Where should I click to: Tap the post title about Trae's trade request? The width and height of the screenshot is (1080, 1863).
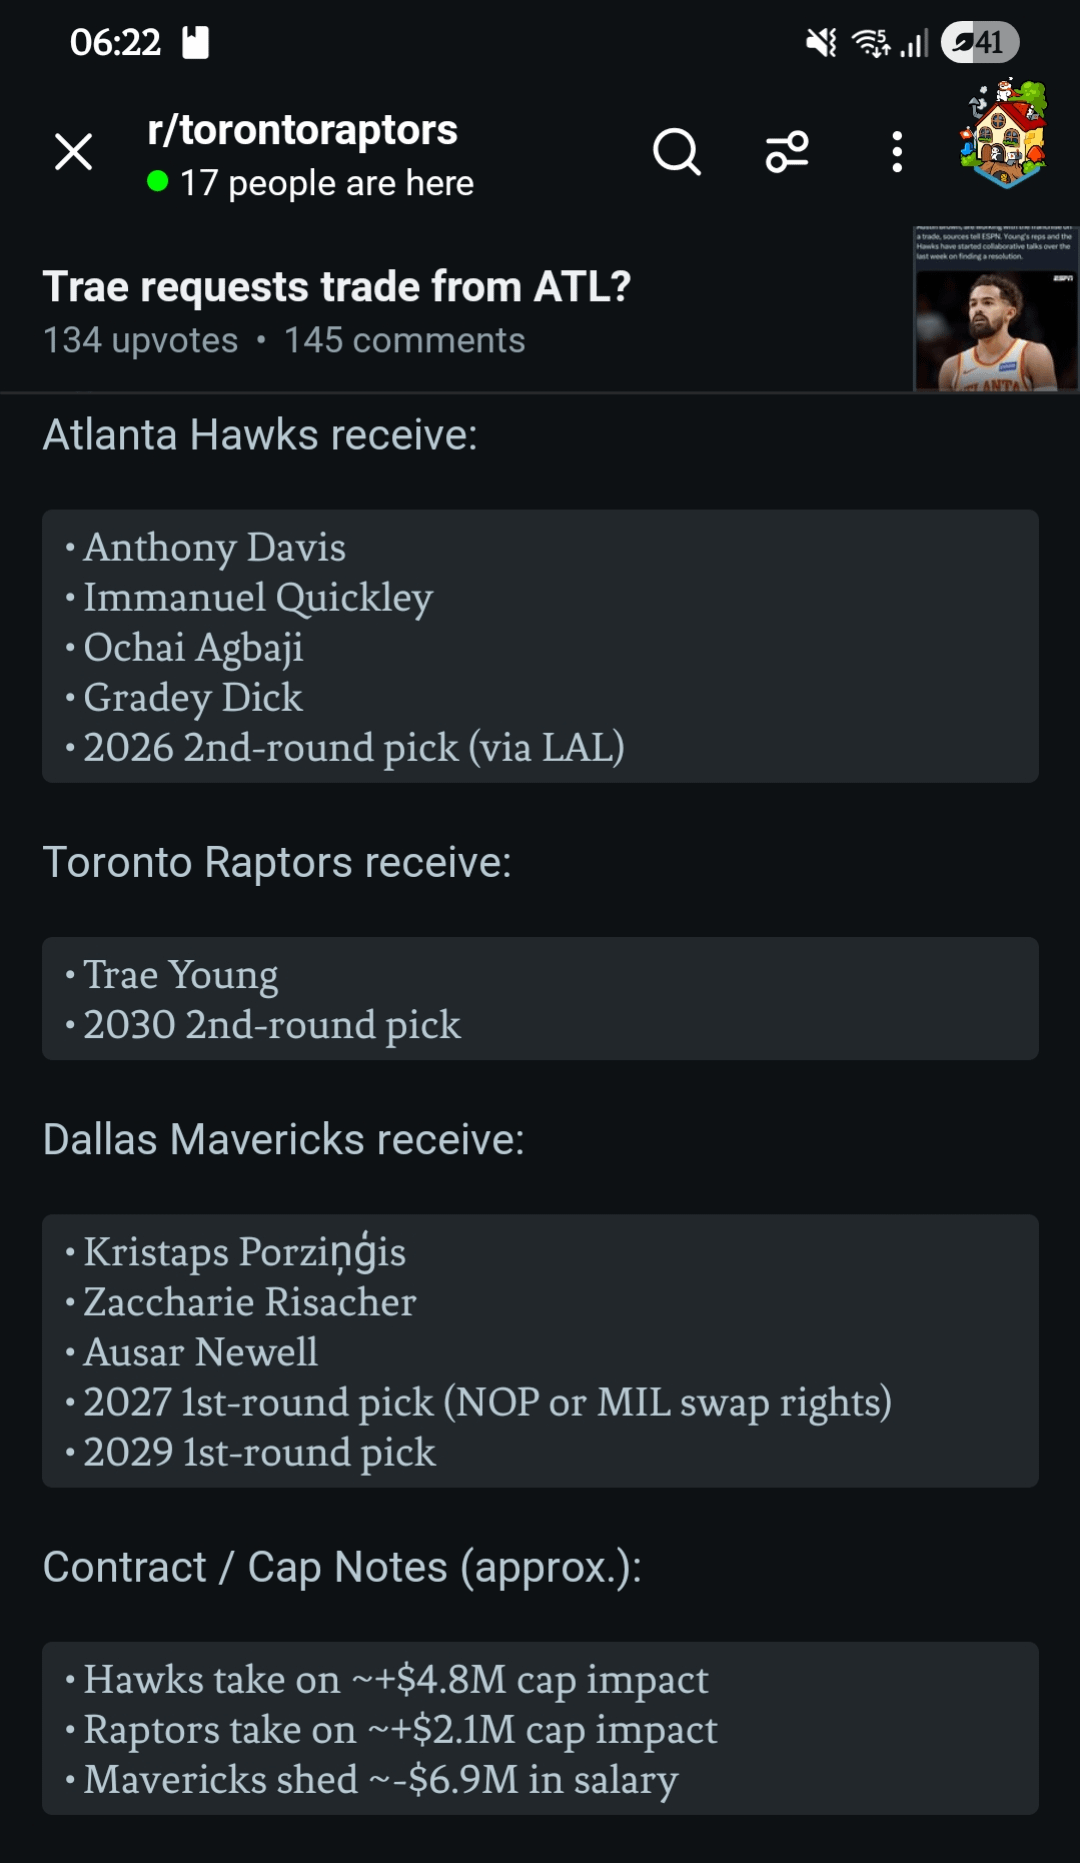point(336,287)
